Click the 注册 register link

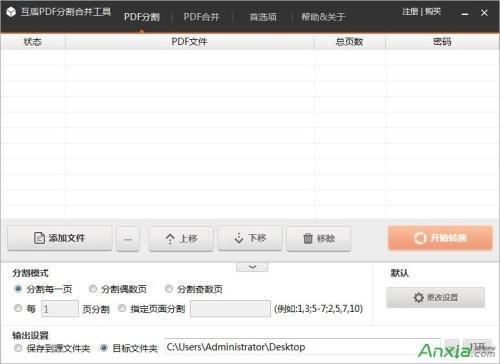click(x=410, y=12)
